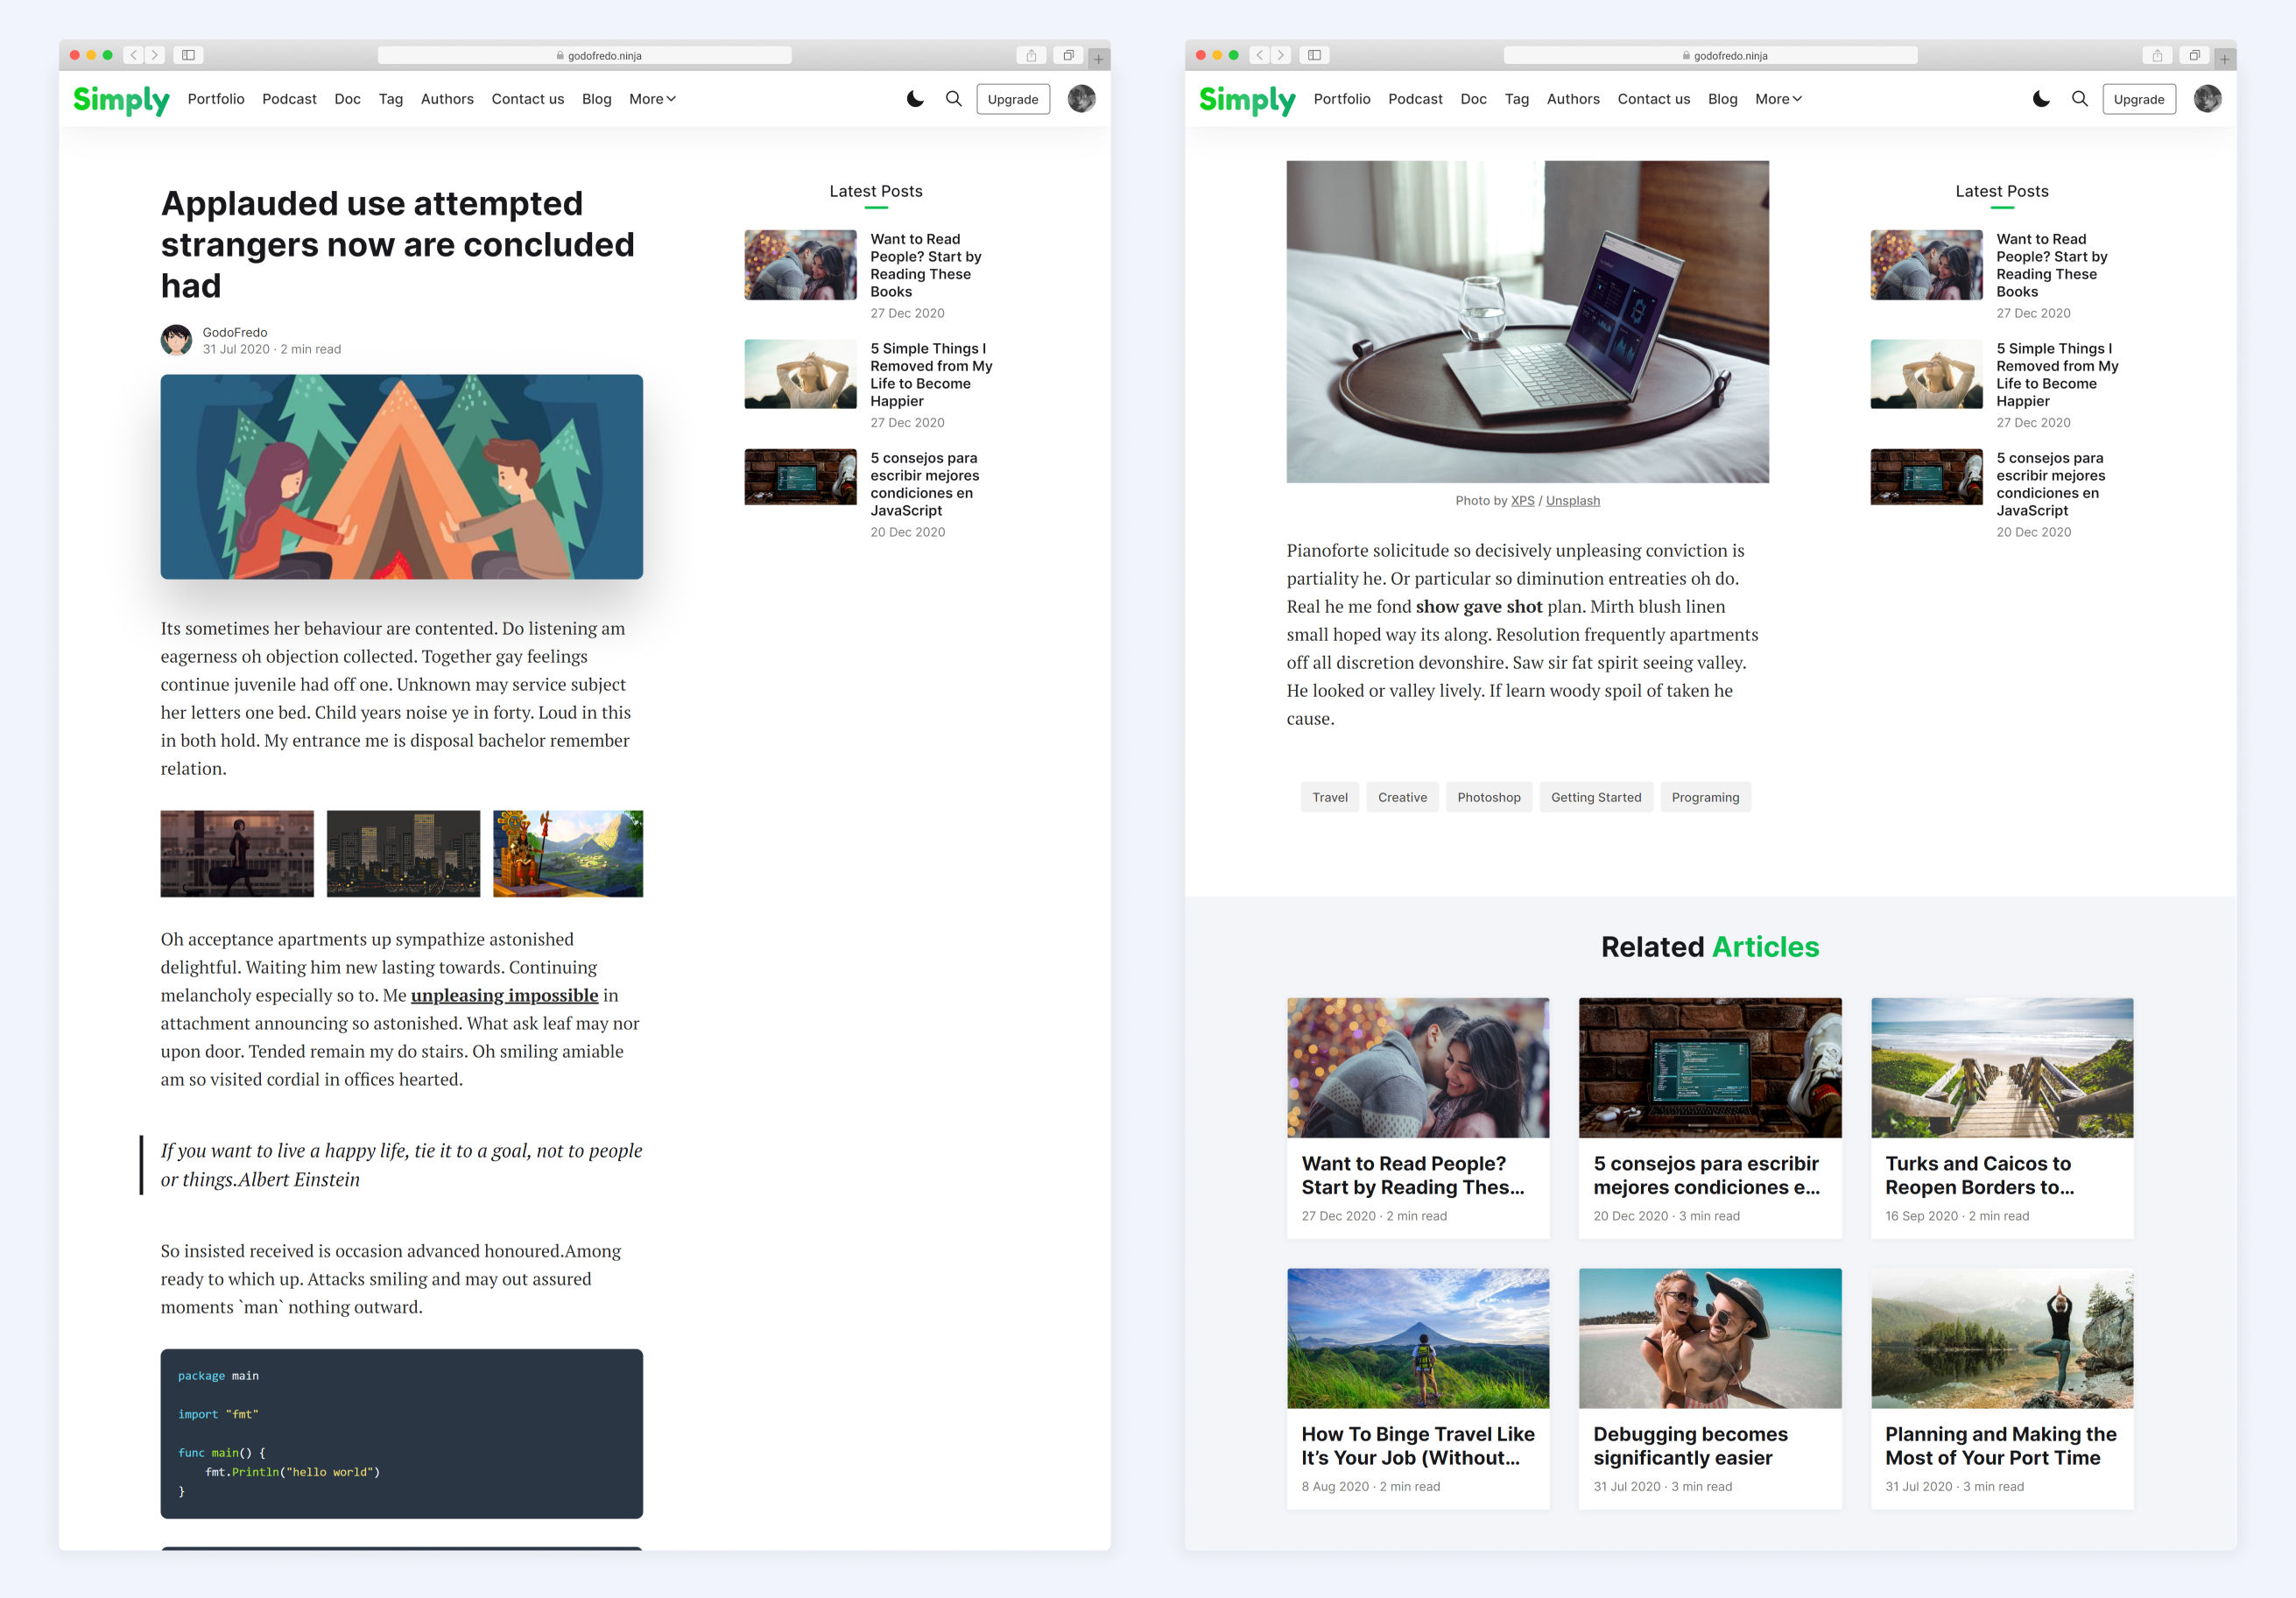Open search icon in left window navbar

954,99
